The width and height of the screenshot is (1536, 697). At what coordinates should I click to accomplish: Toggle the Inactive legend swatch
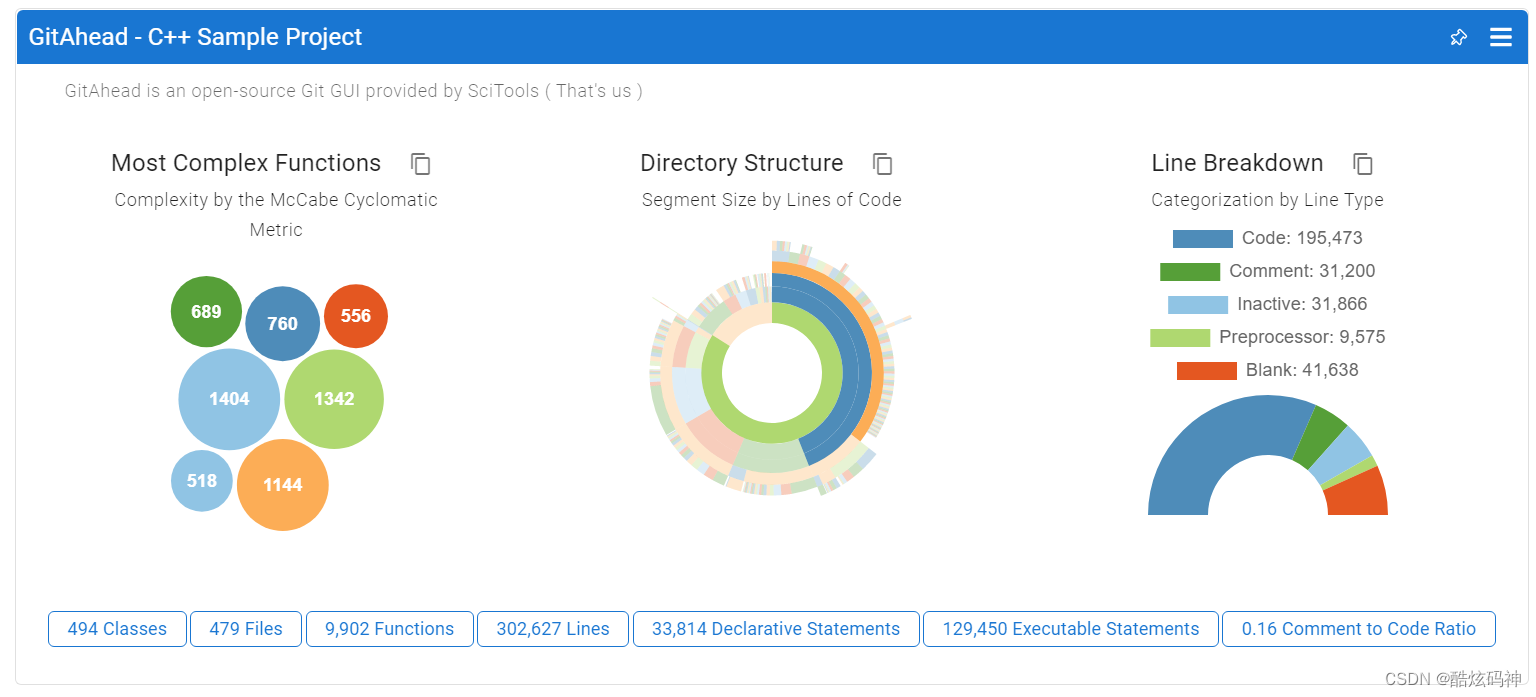pos(1198,304)
